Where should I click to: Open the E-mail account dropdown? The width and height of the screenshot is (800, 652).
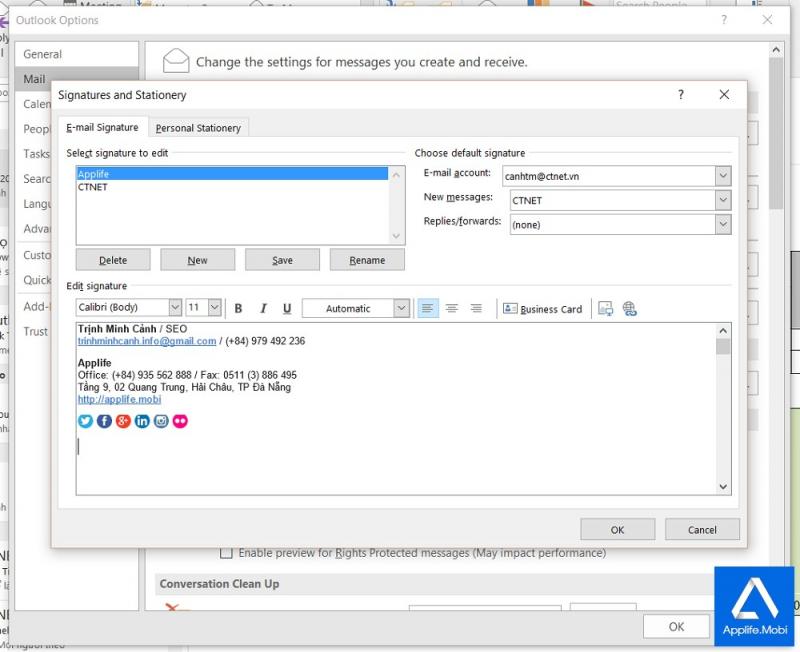(x=722, y=176)
